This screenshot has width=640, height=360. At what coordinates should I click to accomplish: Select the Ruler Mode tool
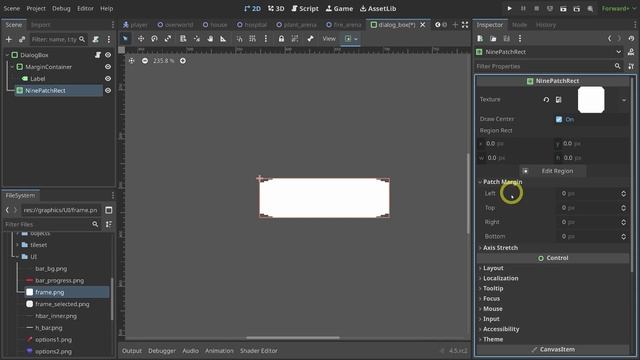pos(223,38)
